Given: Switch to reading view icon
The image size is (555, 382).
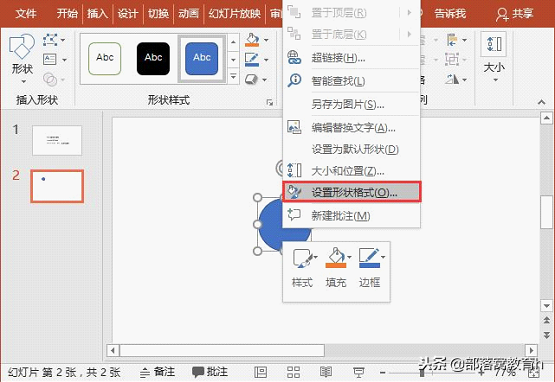Looking at the screenshot, I should (x=326, y=372).
